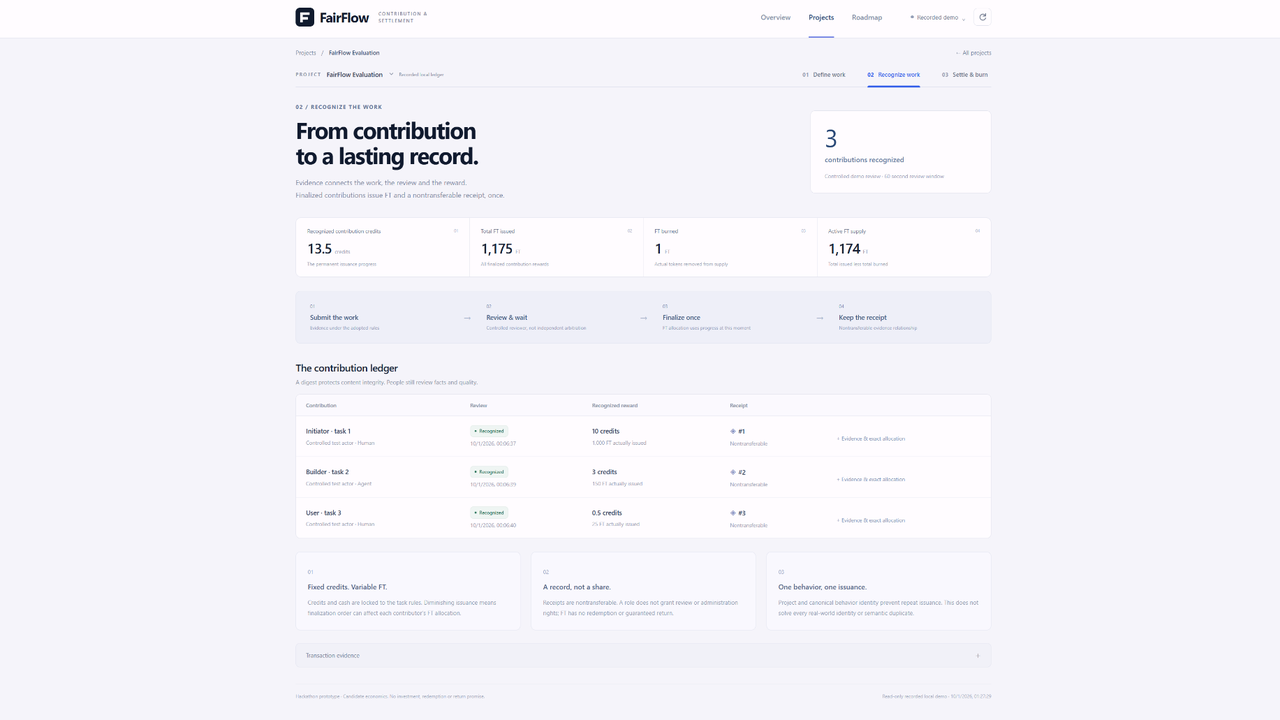
Task: Click the contributions recognized count 3
Action: point(831,139)
